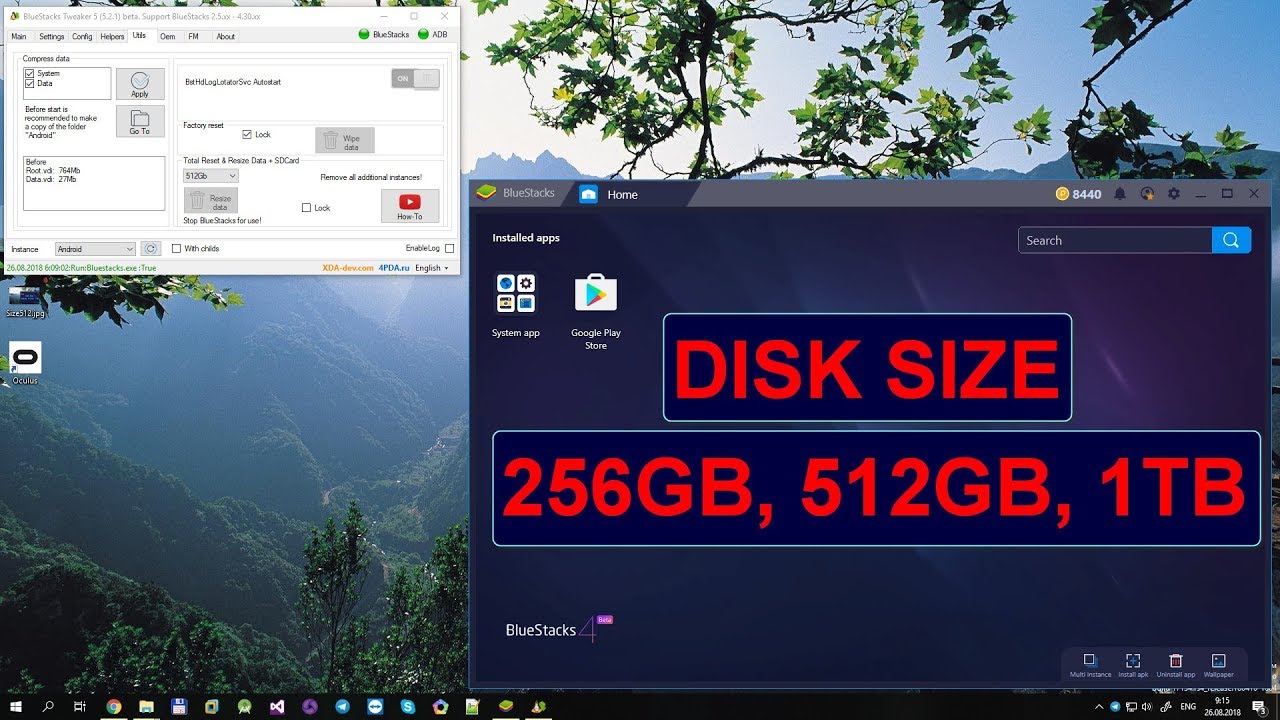Open BlueStacks settings gear

1174,194
